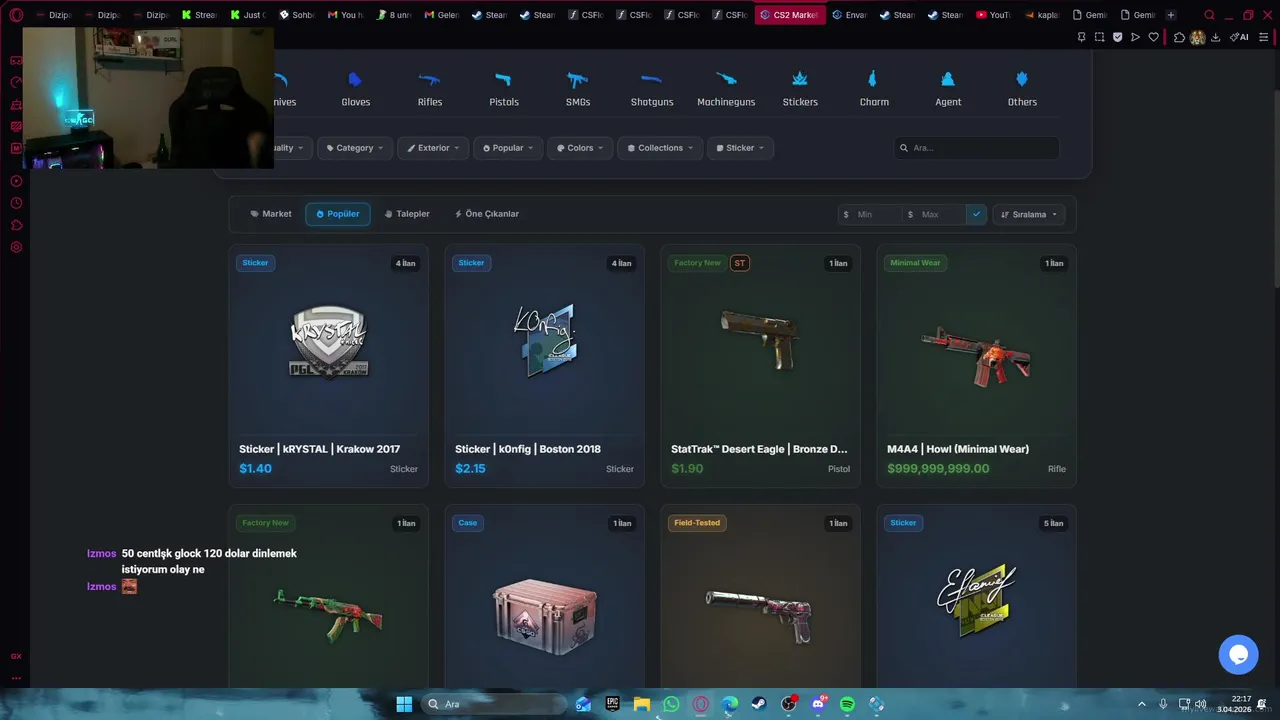Viewport: 1280px width, 720px height.
Task: Open WhatsApp from the taskbar
Action: [x=671, y=704]
